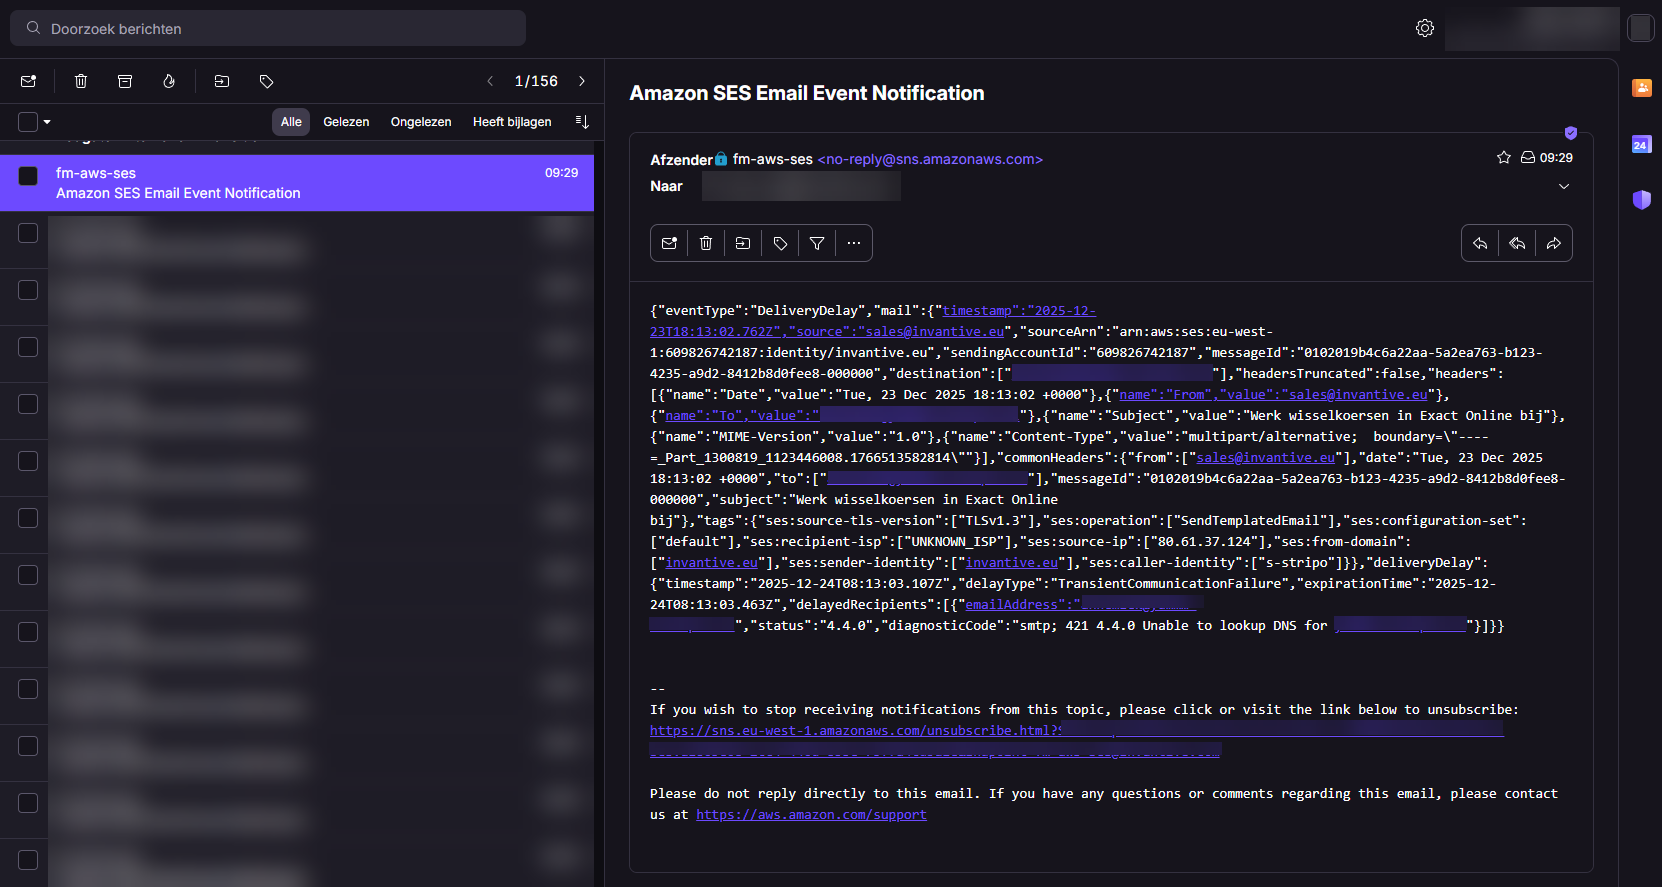
Task: Tick the checkbox of the message below fm-aws-ses
Action: 28,233
